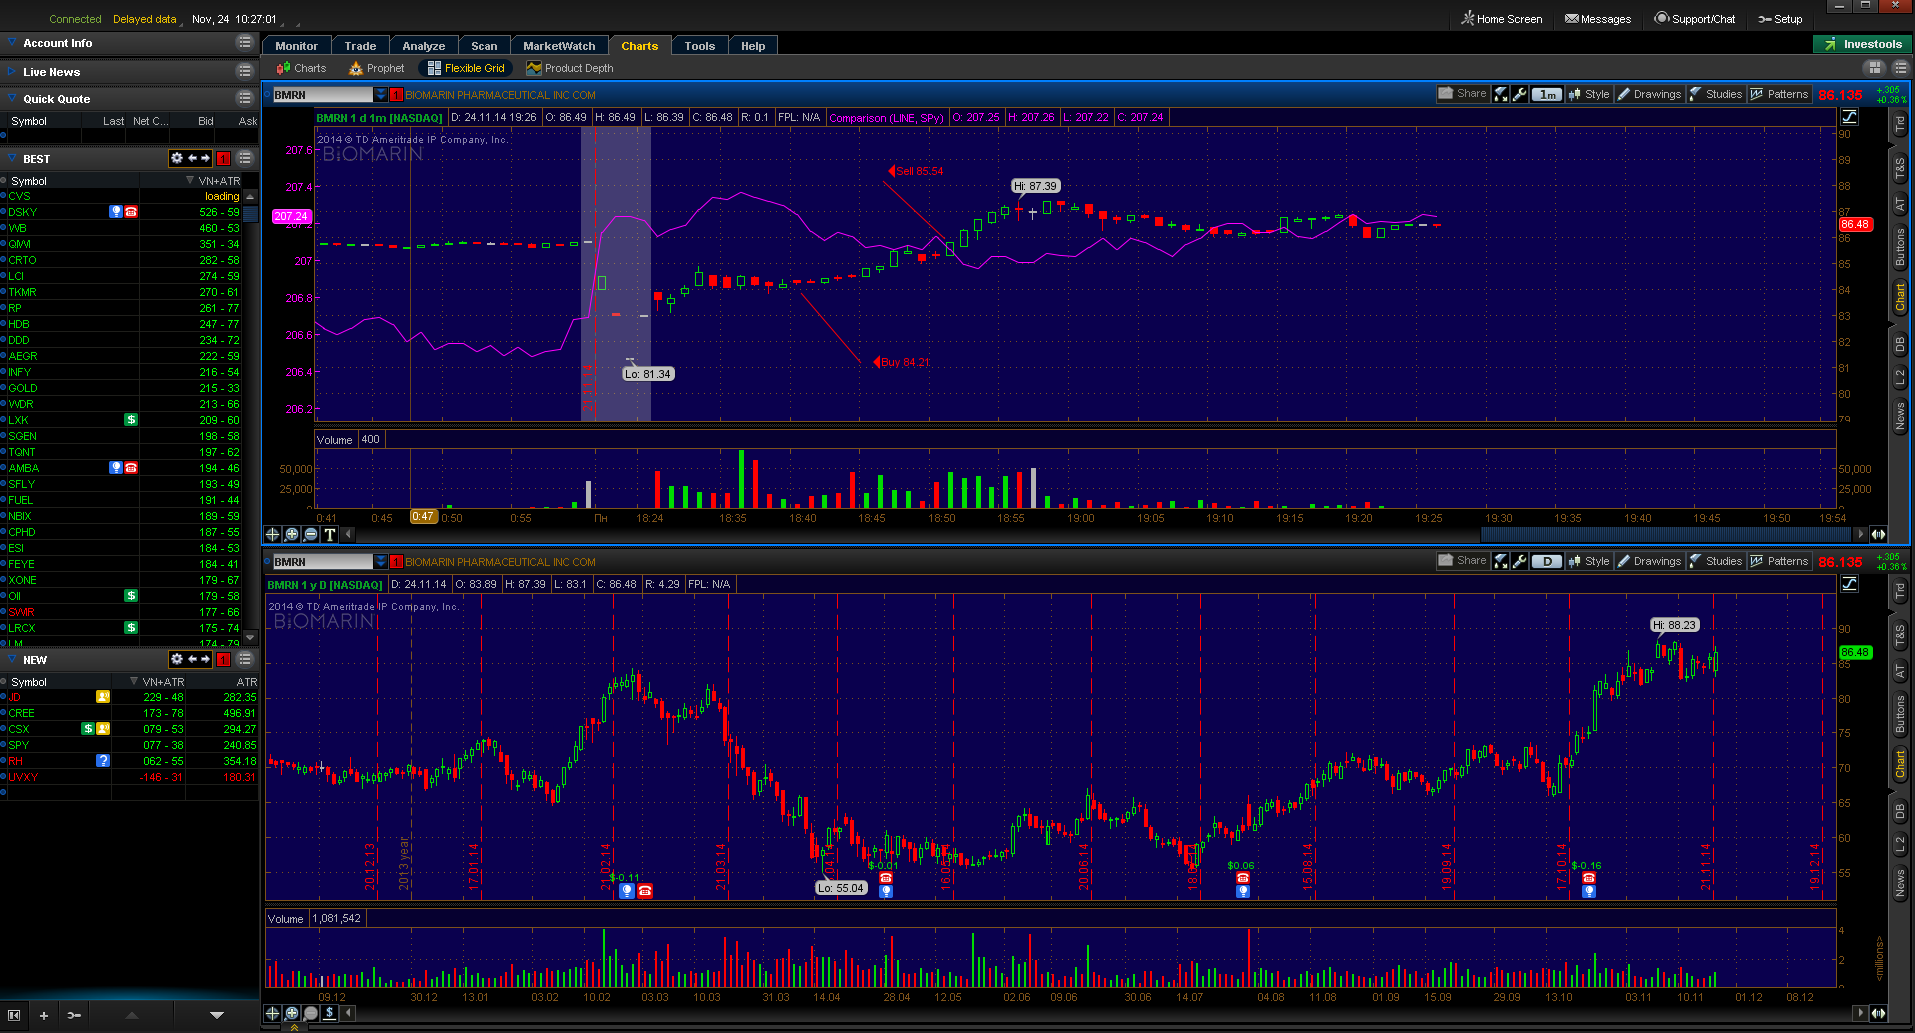1915x1033 pixels.
Task: Click Studies button on upper chart
Action: [1716, 94]
